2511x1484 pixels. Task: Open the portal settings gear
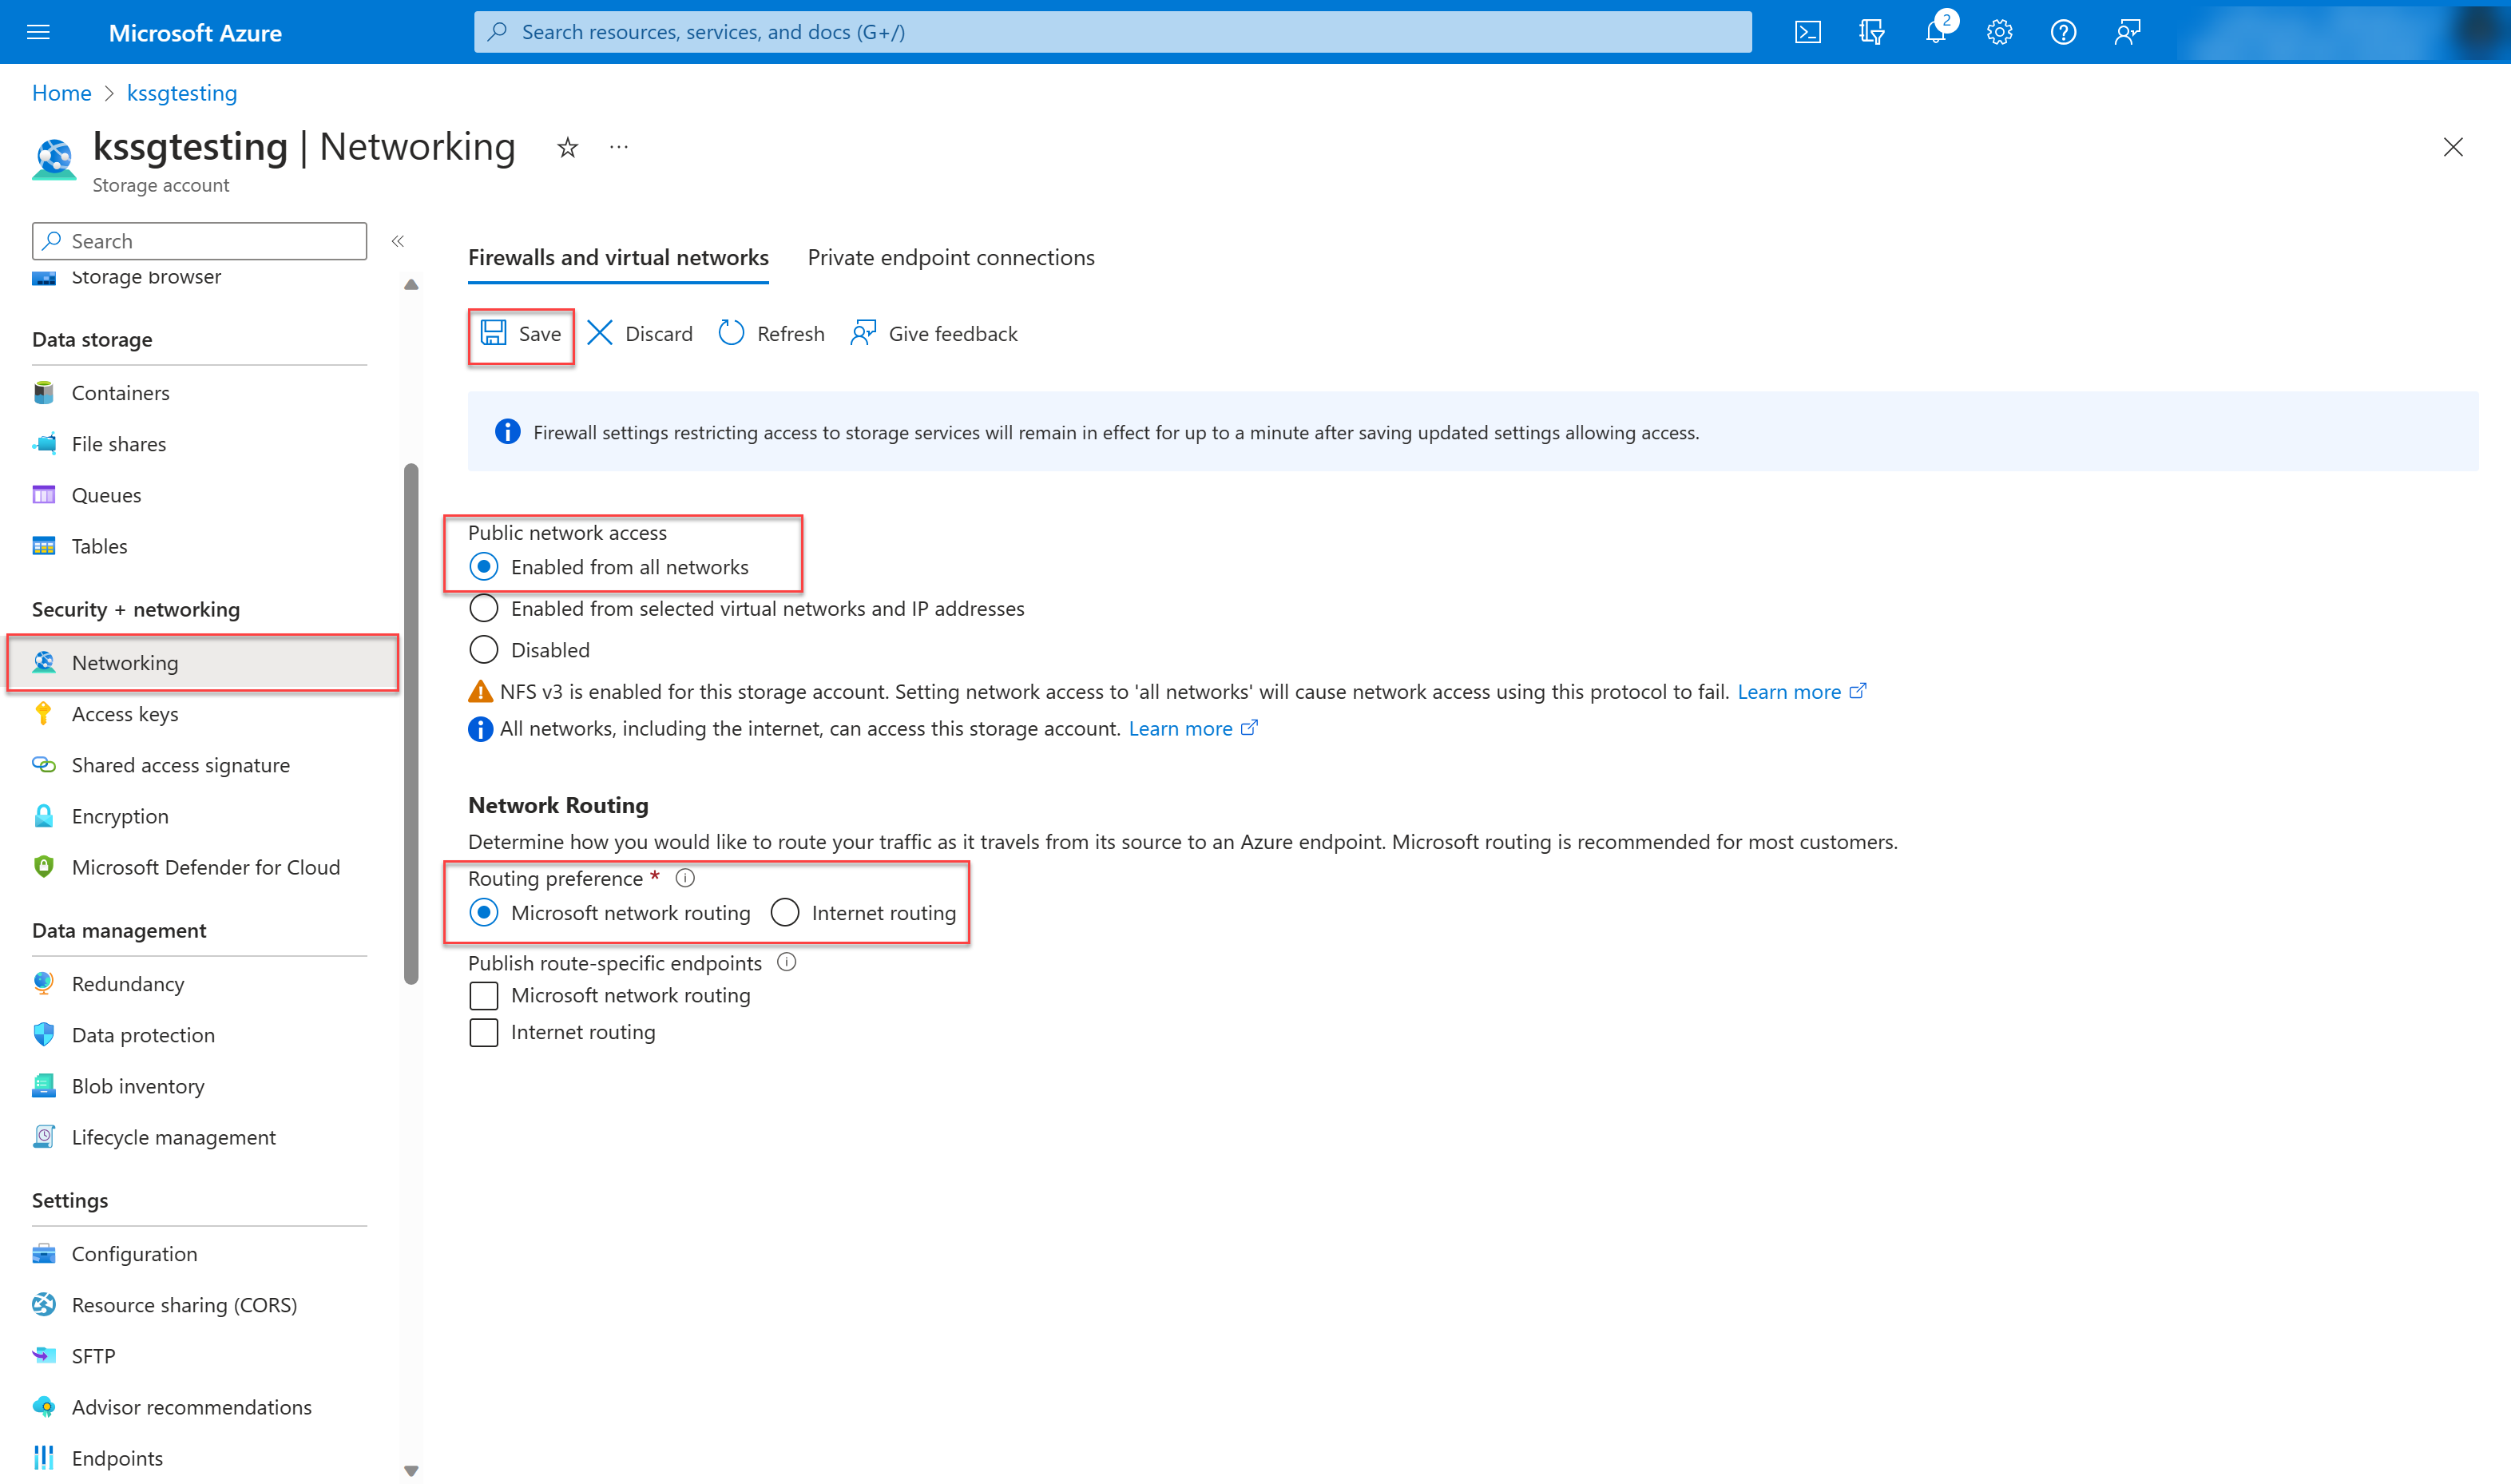click(x=1999, y=31)
